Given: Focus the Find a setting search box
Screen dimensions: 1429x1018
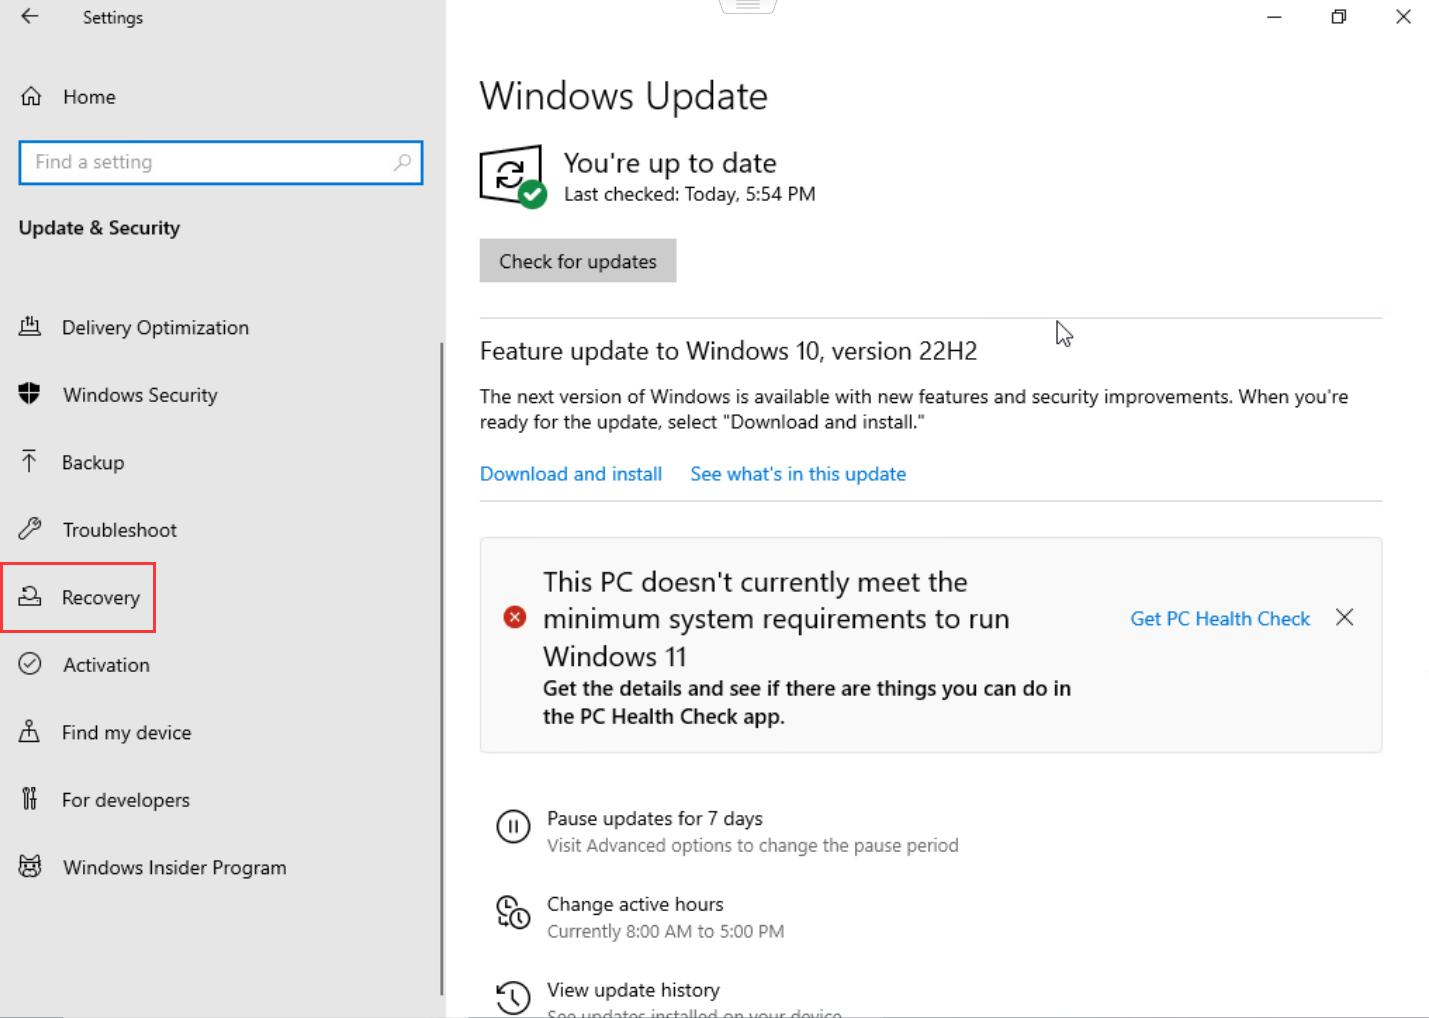Looking at the screenshot, I should click(221, 162).
